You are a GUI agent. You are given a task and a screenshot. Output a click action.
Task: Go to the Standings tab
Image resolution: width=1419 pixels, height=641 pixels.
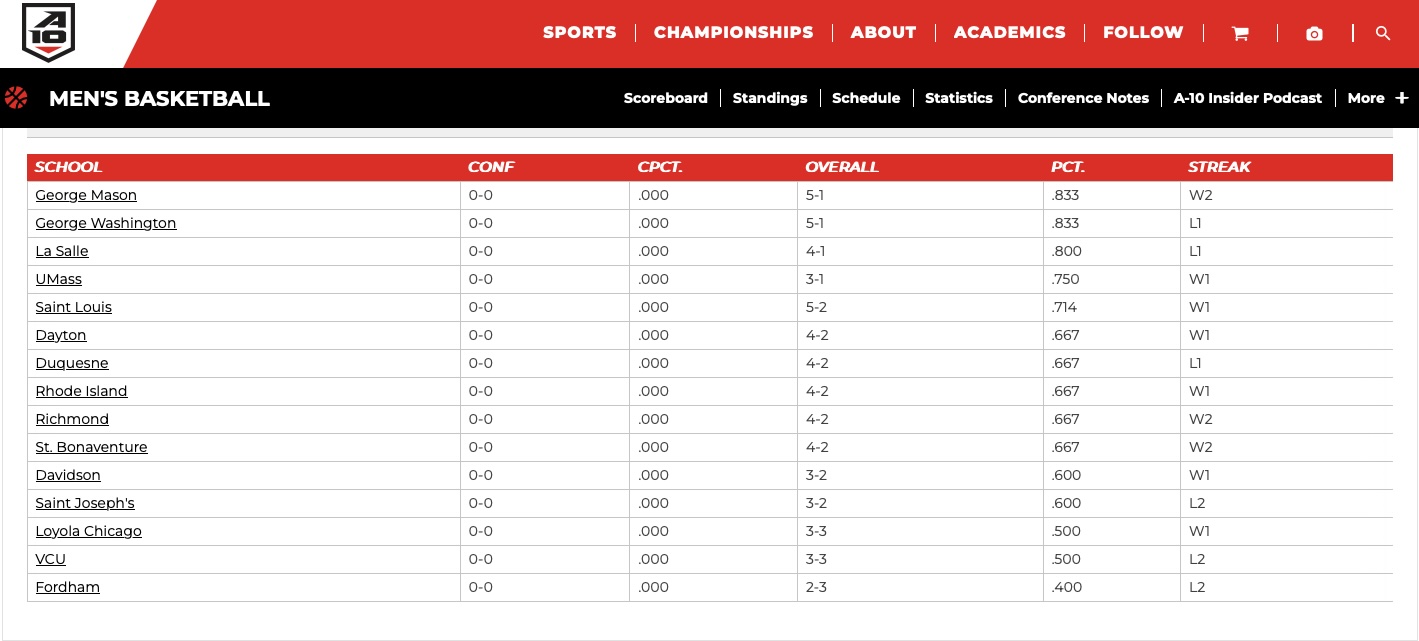[x=769, y=98]
